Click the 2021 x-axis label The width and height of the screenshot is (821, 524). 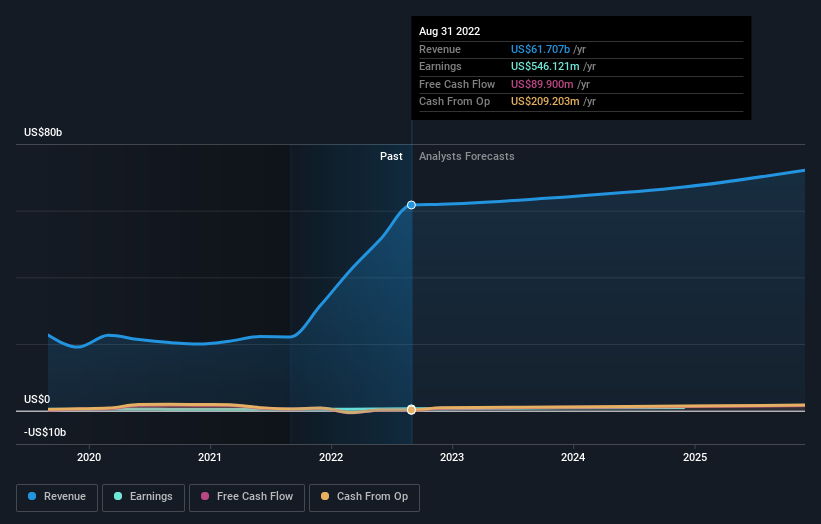pyautogui.click(x=210, y=457)
